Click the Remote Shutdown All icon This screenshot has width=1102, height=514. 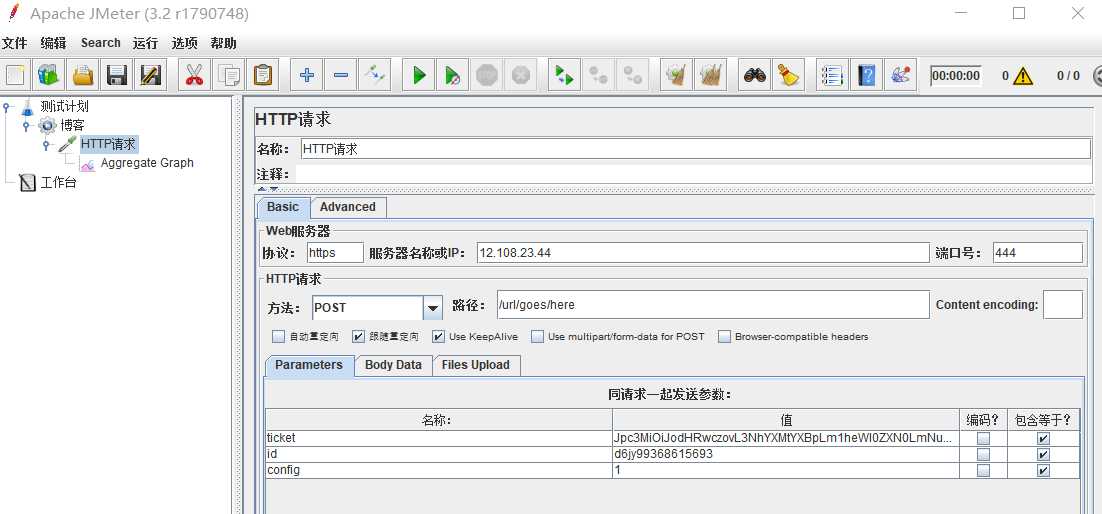point(632,75)
